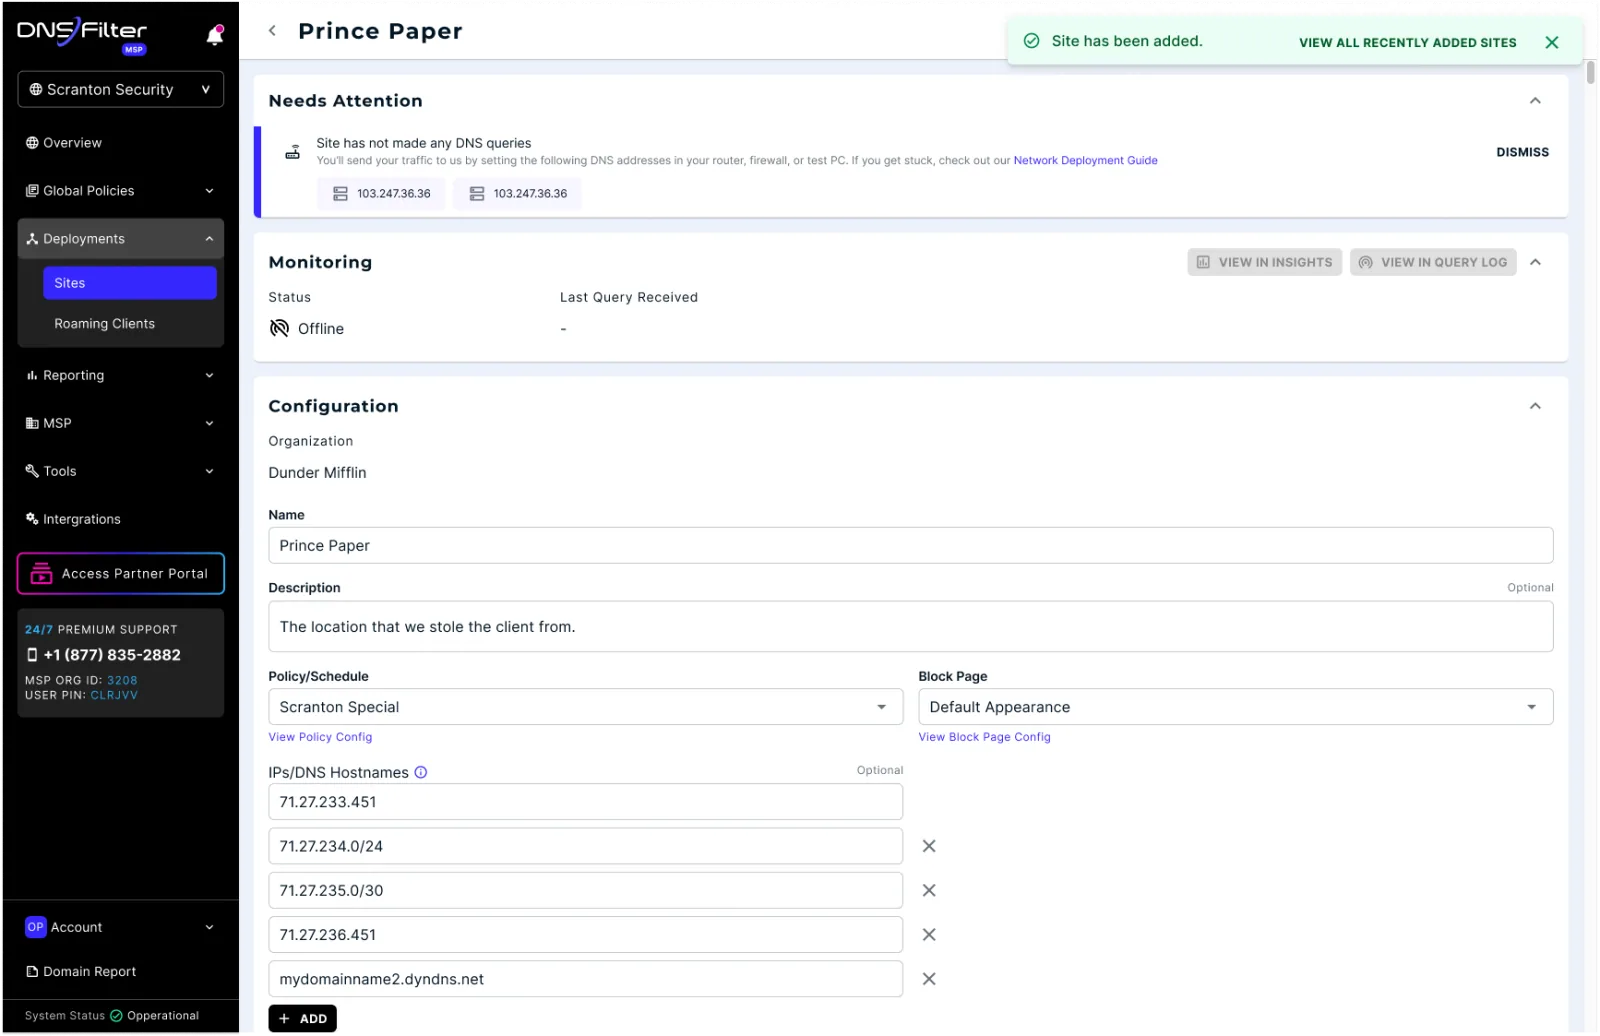Close the 'Site has been added' notification
This screenshot has height=1036, width=1600.
point(1551,42)
